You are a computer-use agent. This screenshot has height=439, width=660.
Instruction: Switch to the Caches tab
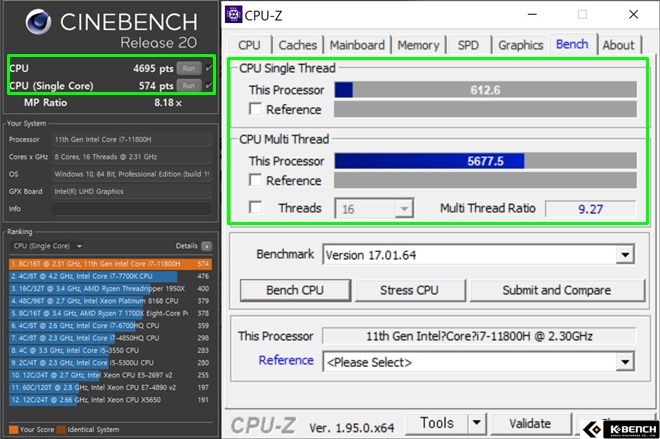[298, 45]
